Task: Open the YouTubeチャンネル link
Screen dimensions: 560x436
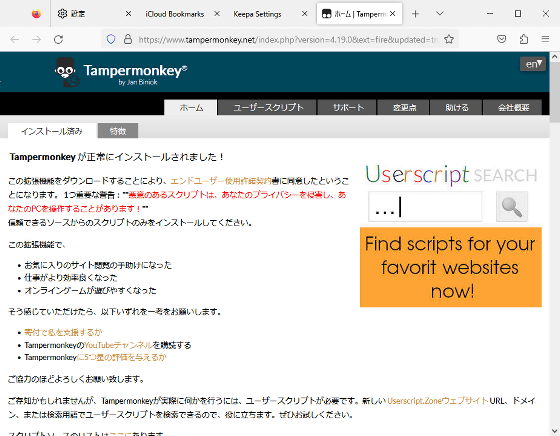Action: pyautogui.click(x=118, y=345)
